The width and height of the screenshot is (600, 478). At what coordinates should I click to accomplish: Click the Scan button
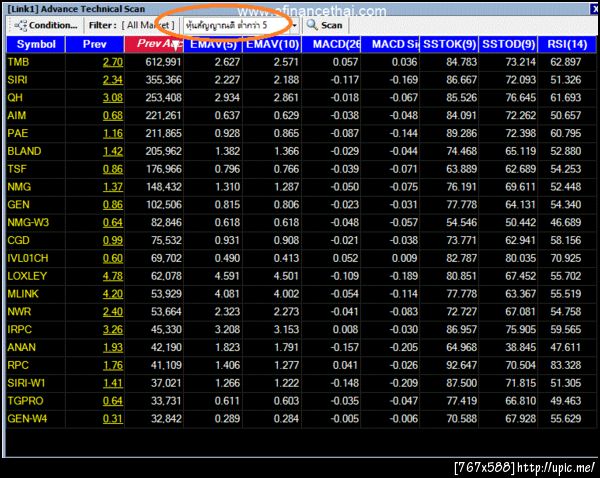[x=325, y=25]
